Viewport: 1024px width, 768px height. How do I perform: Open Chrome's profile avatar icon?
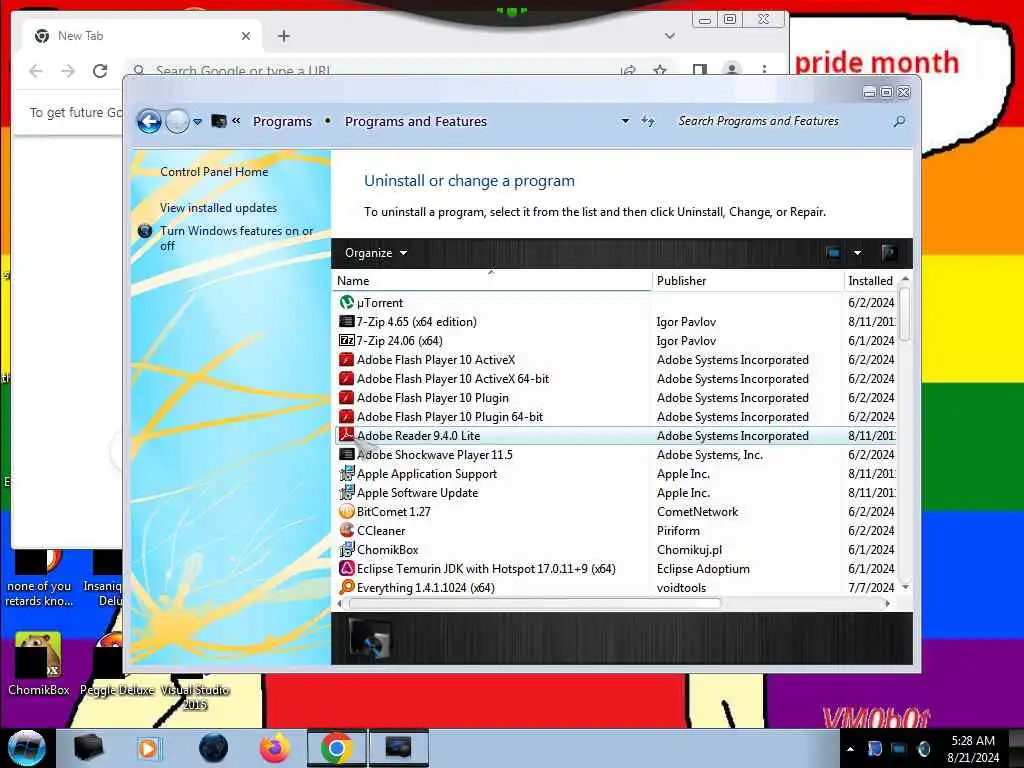(731, 69)
